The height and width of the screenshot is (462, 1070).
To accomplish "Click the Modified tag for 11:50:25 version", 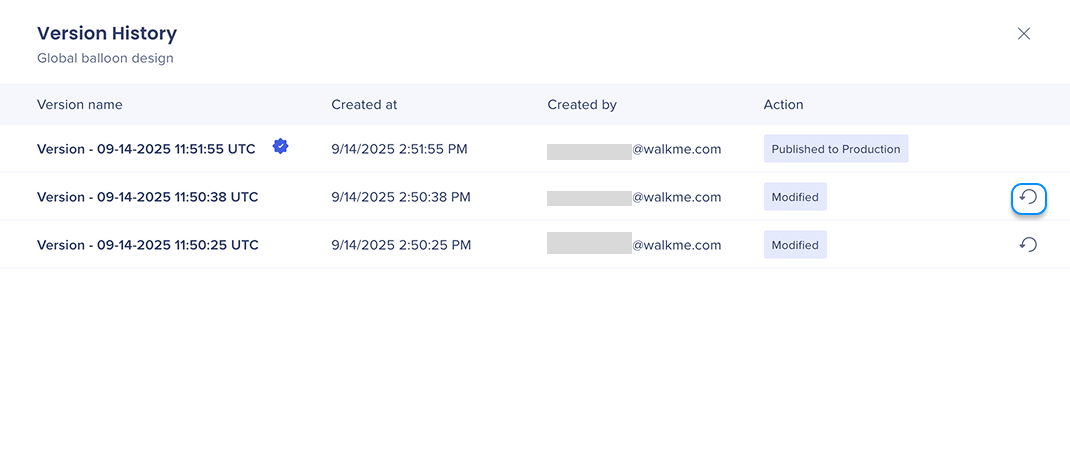I will (795, 245).
